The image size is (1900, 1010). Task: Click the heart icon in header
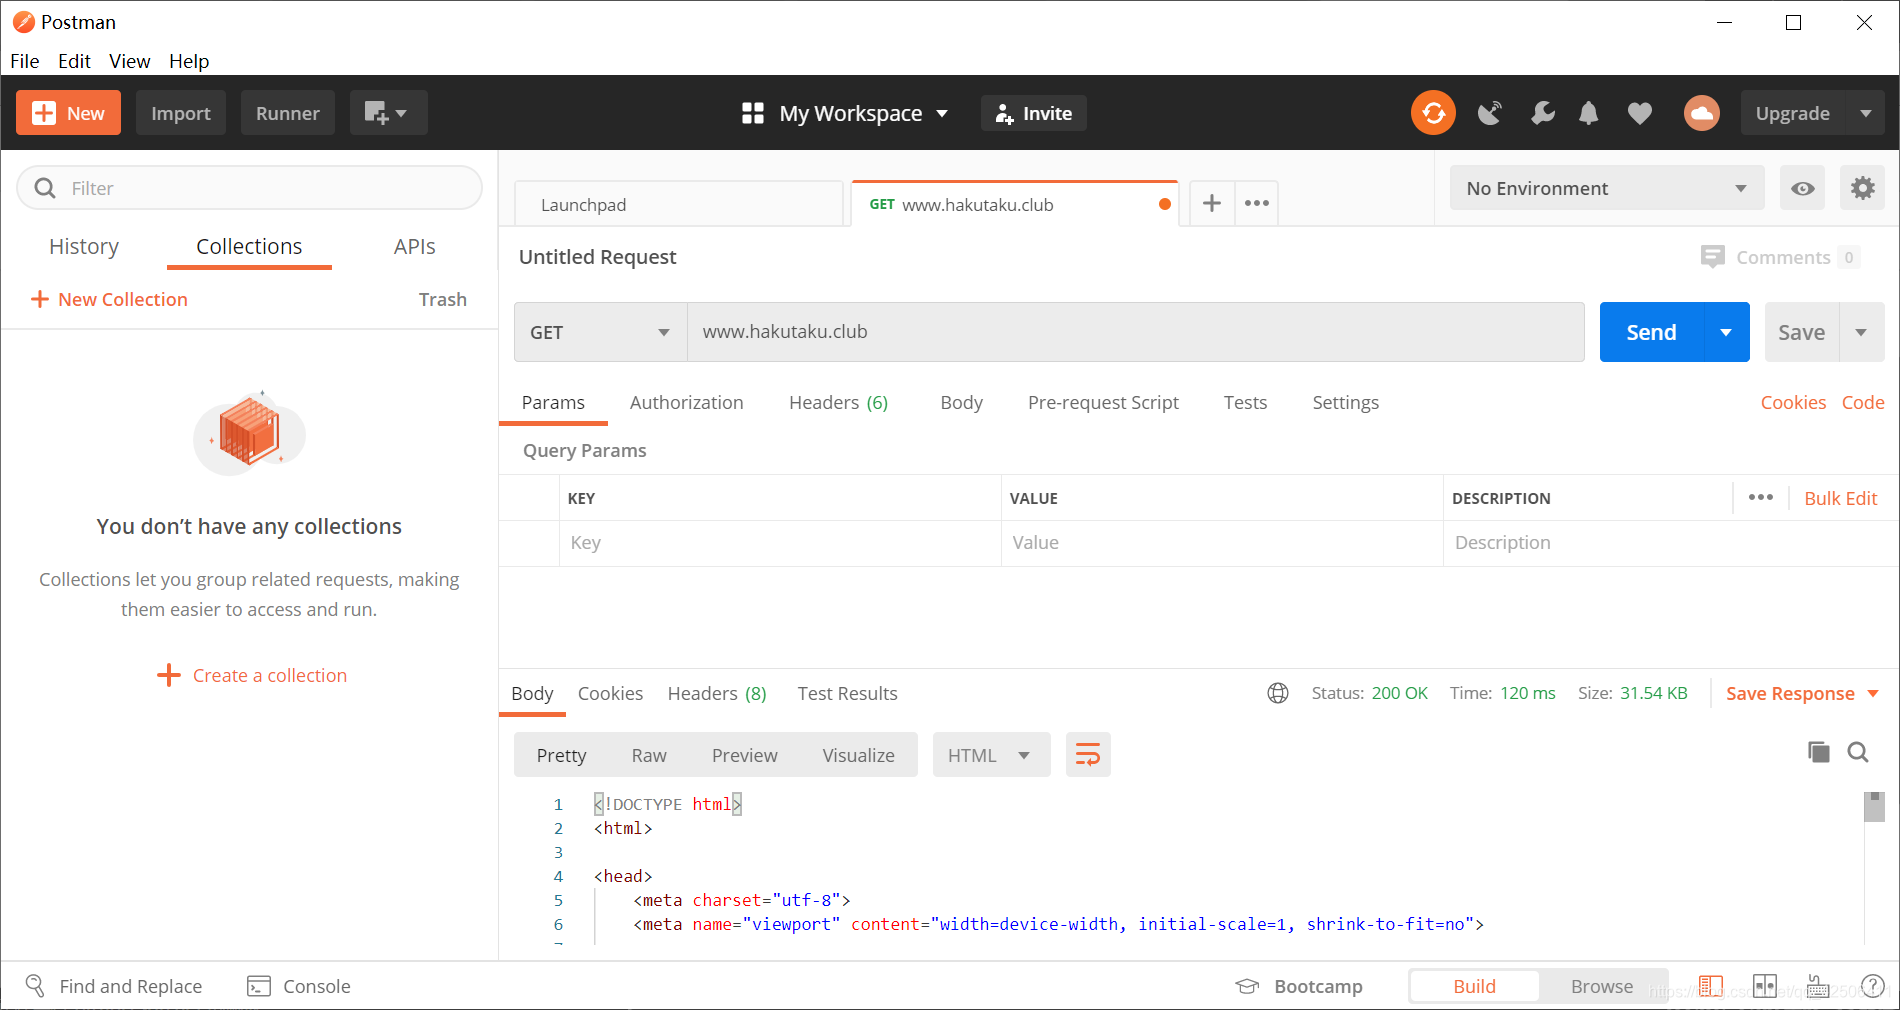1639,113
